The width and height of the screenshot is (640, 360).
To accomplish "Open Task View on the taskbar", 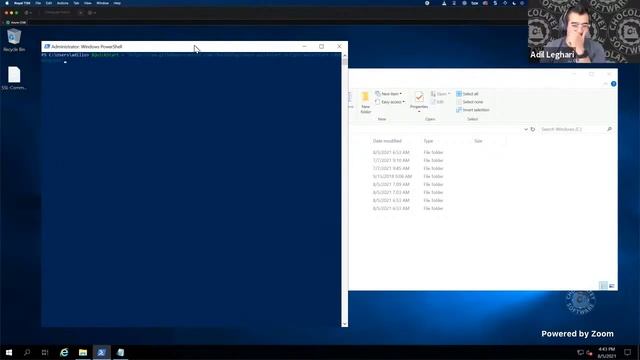I will [x=45, y=352].
